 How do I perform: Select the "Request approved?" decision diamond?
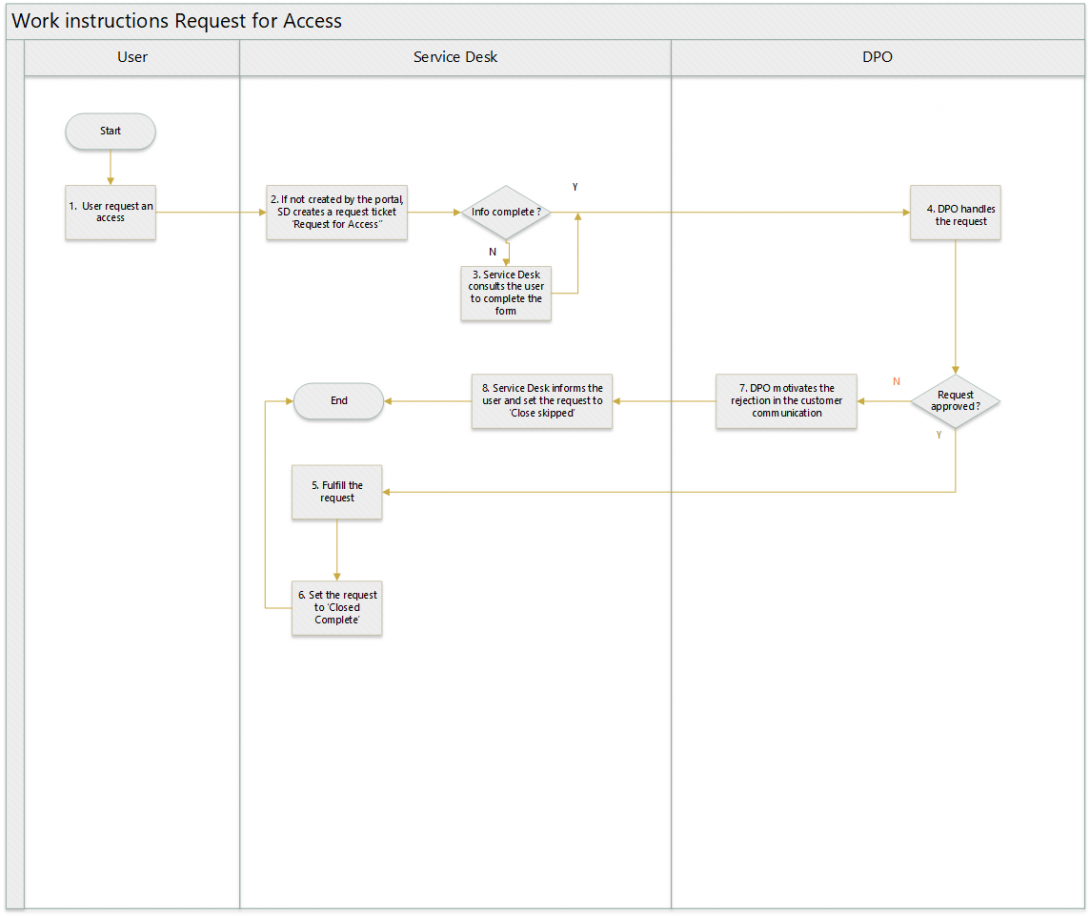(x=955, y=401)
